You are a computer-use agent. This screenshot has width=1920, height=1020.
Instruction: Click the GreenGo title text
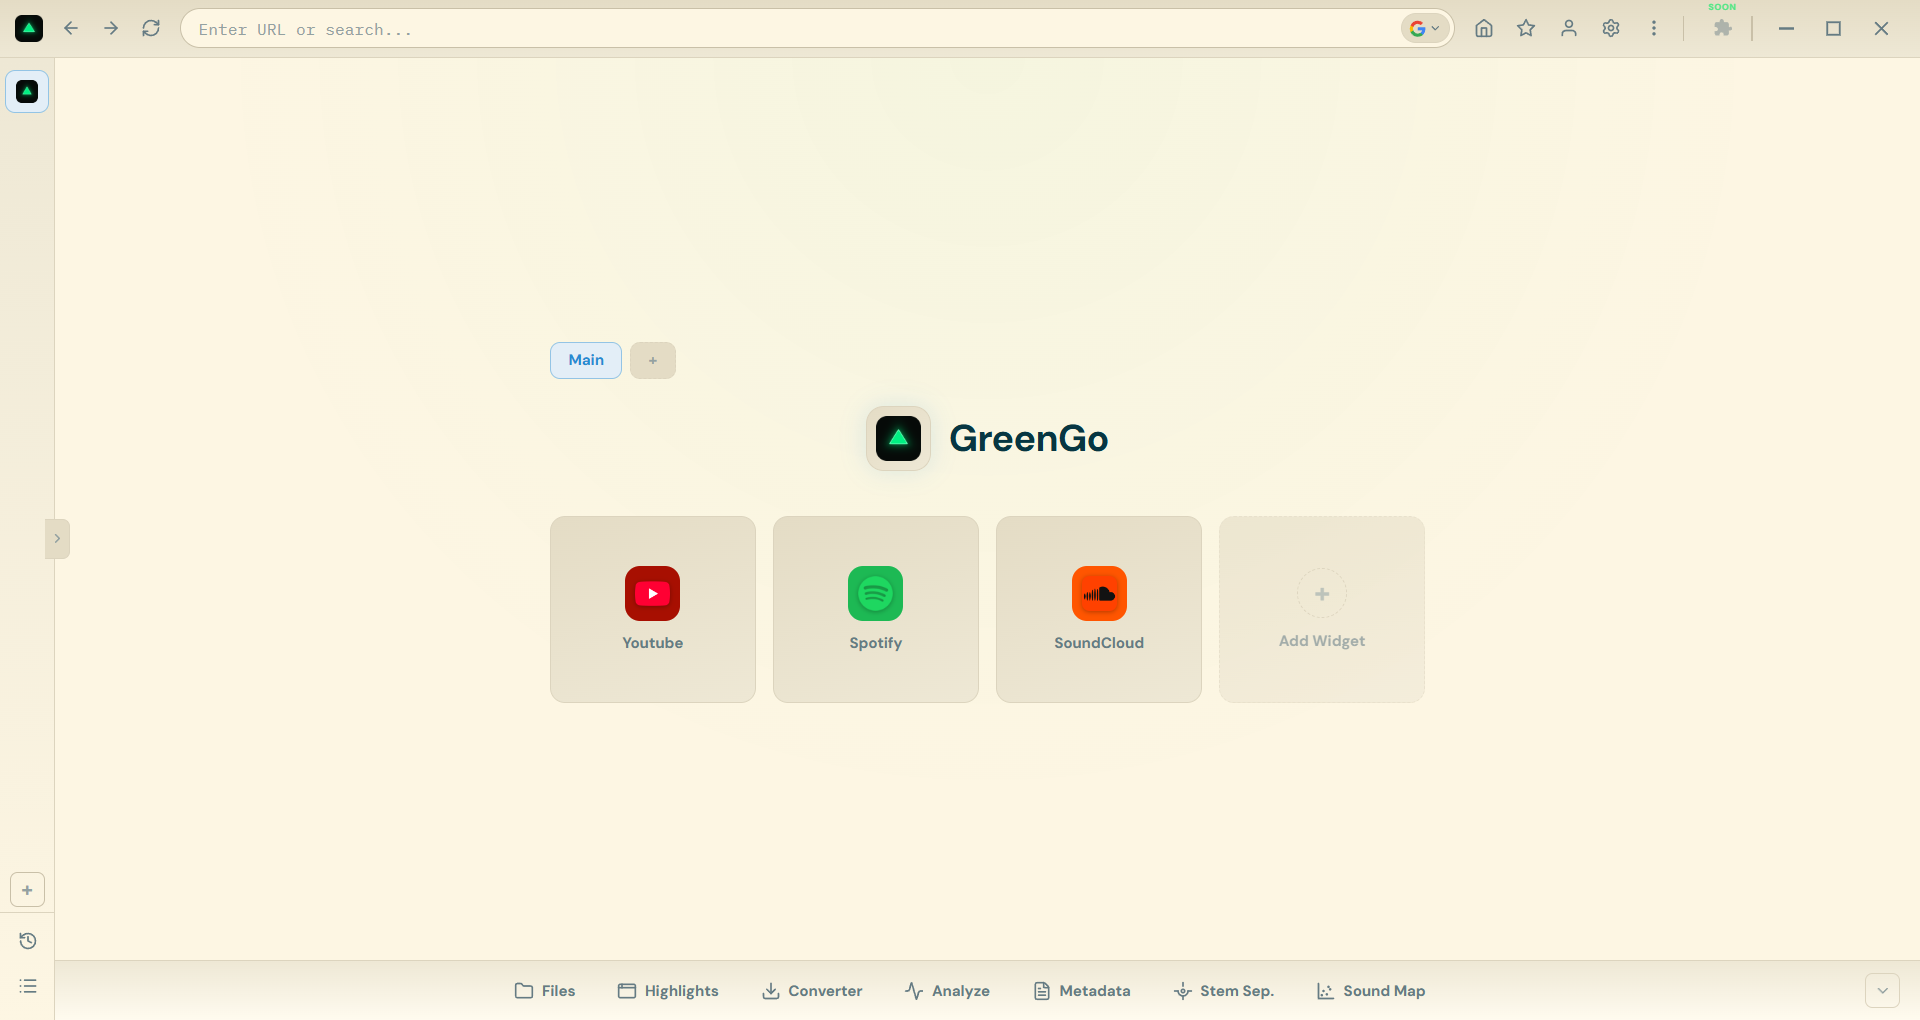click(x=1028, y=438)
